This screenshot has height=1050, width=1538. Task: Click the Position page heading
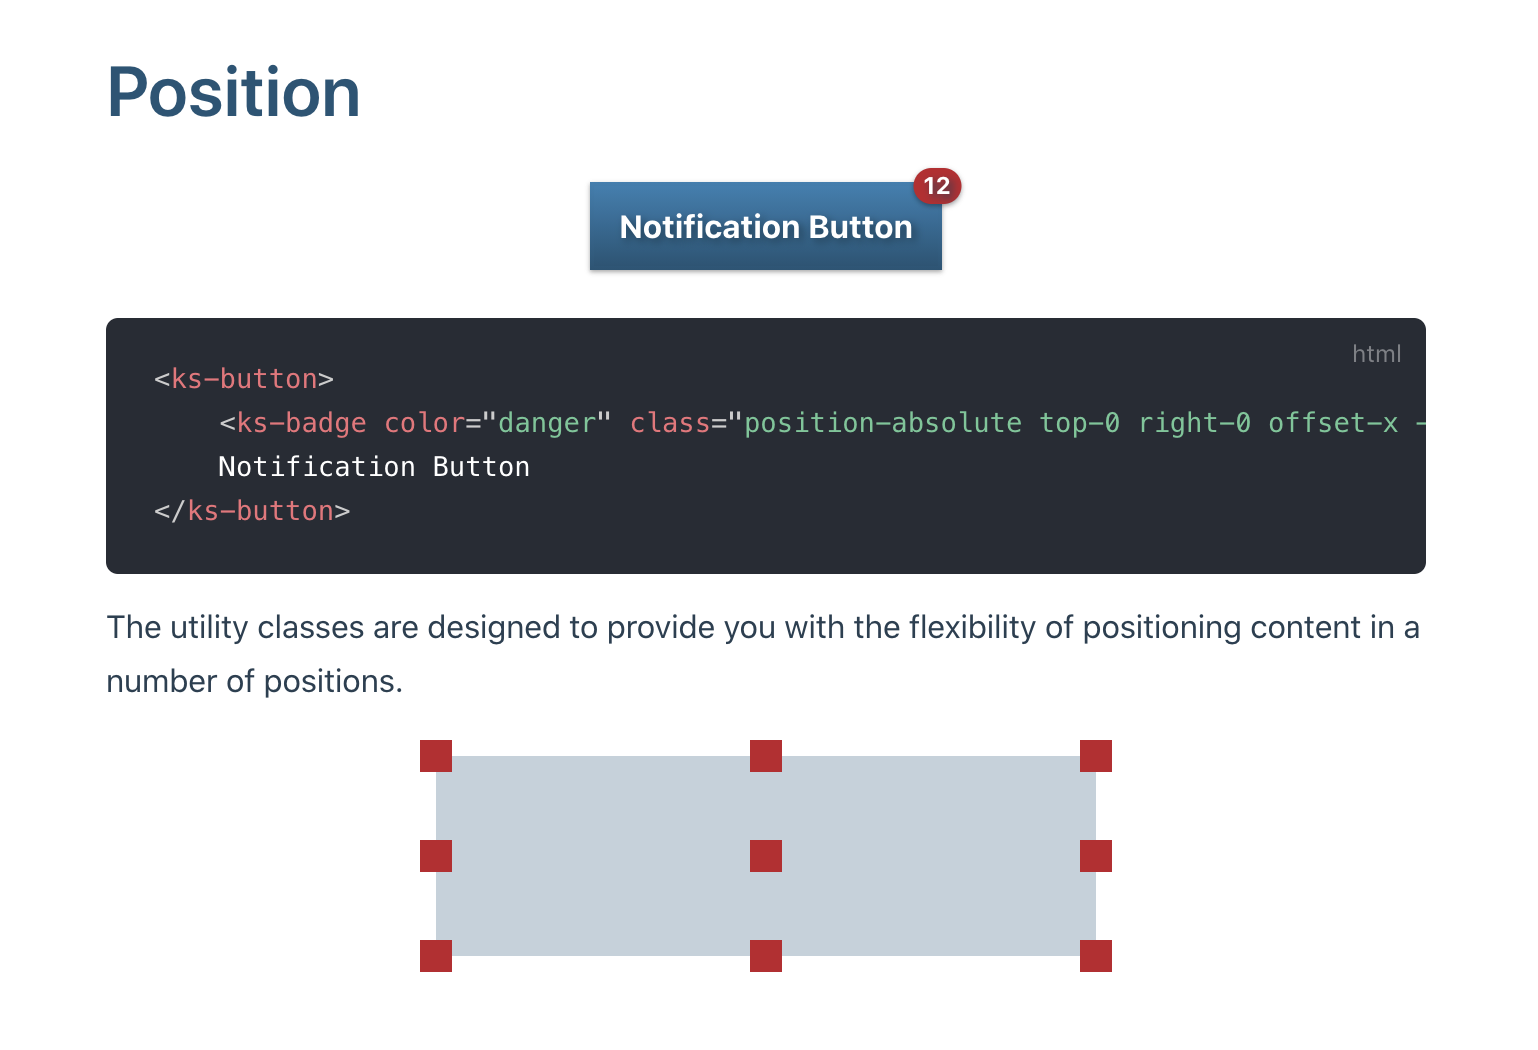(x=233, y=92)
